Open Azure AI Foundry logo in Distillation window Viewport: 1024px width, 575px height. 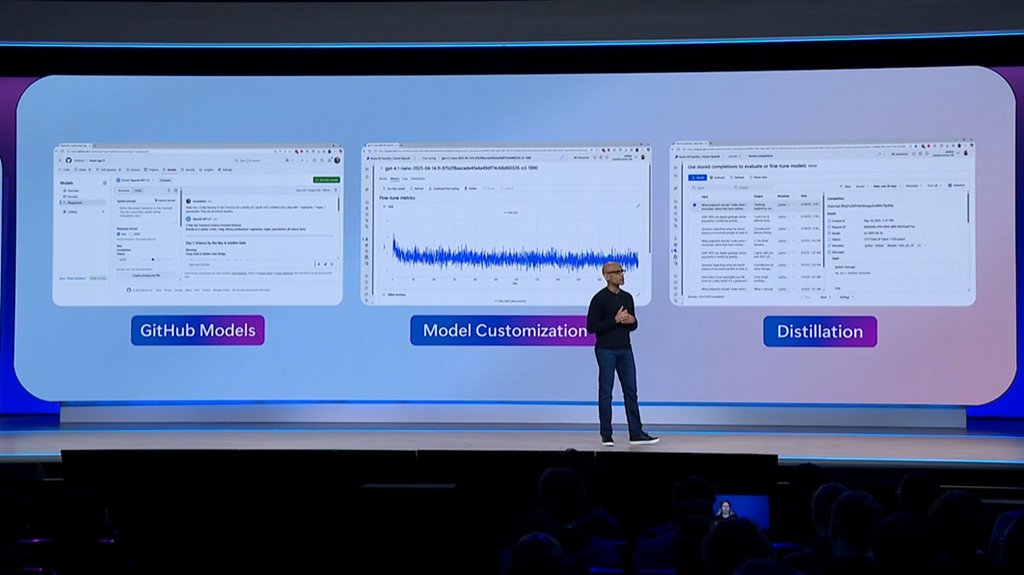click(x=678, y=157)
